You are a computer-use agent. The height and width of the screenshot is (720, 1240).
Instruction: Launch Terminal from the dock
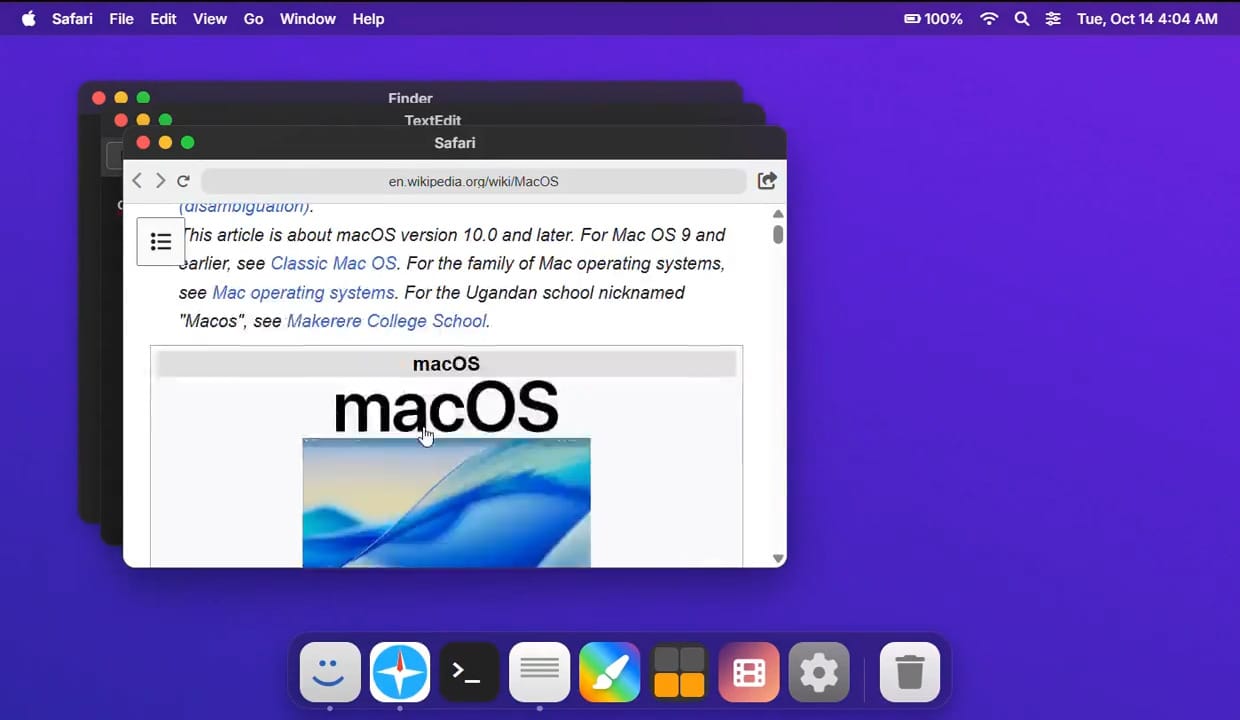point(469,672)
